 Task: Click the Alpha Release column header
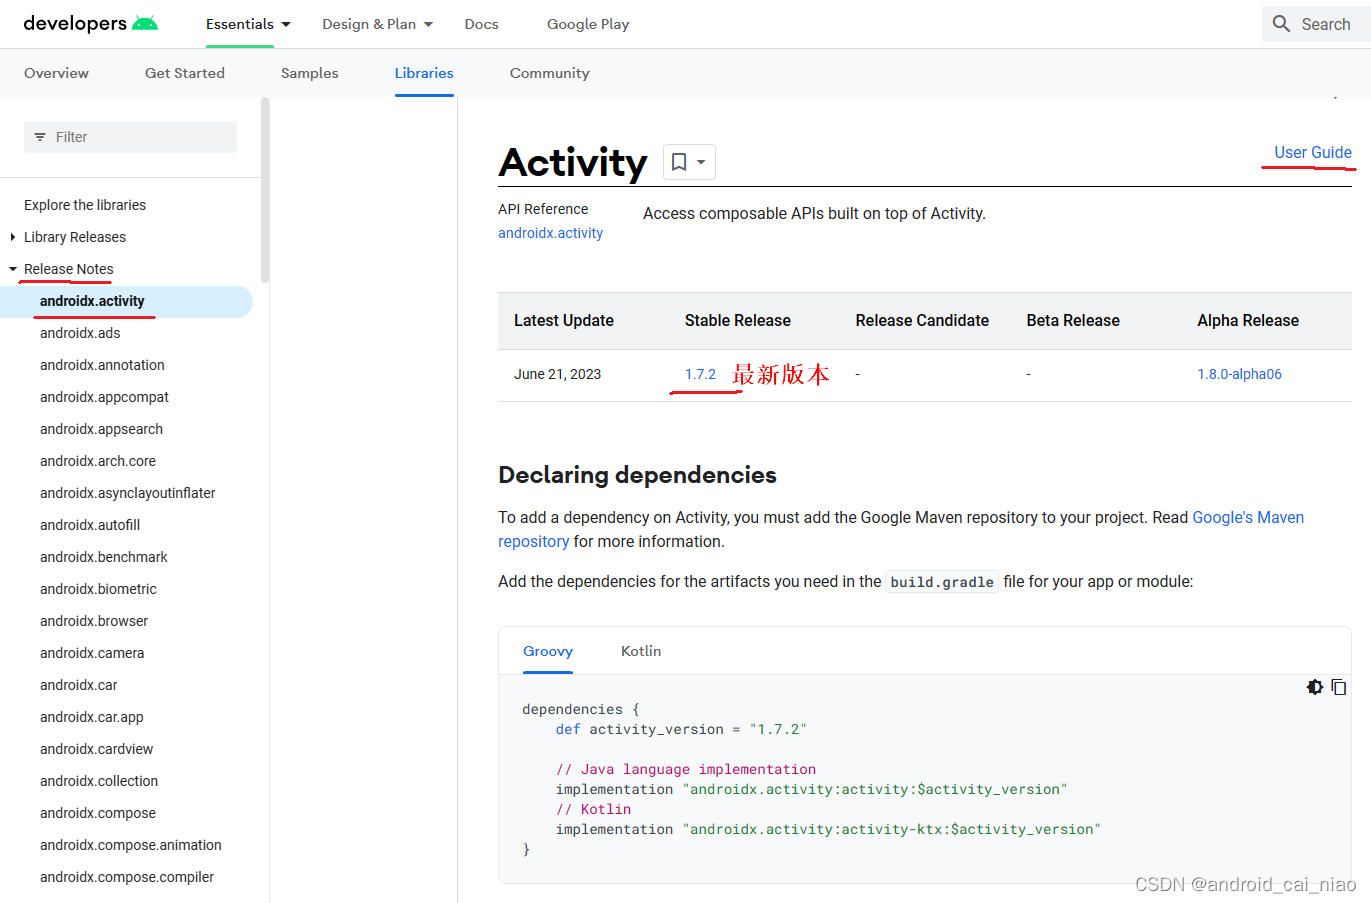point(1248,320)
